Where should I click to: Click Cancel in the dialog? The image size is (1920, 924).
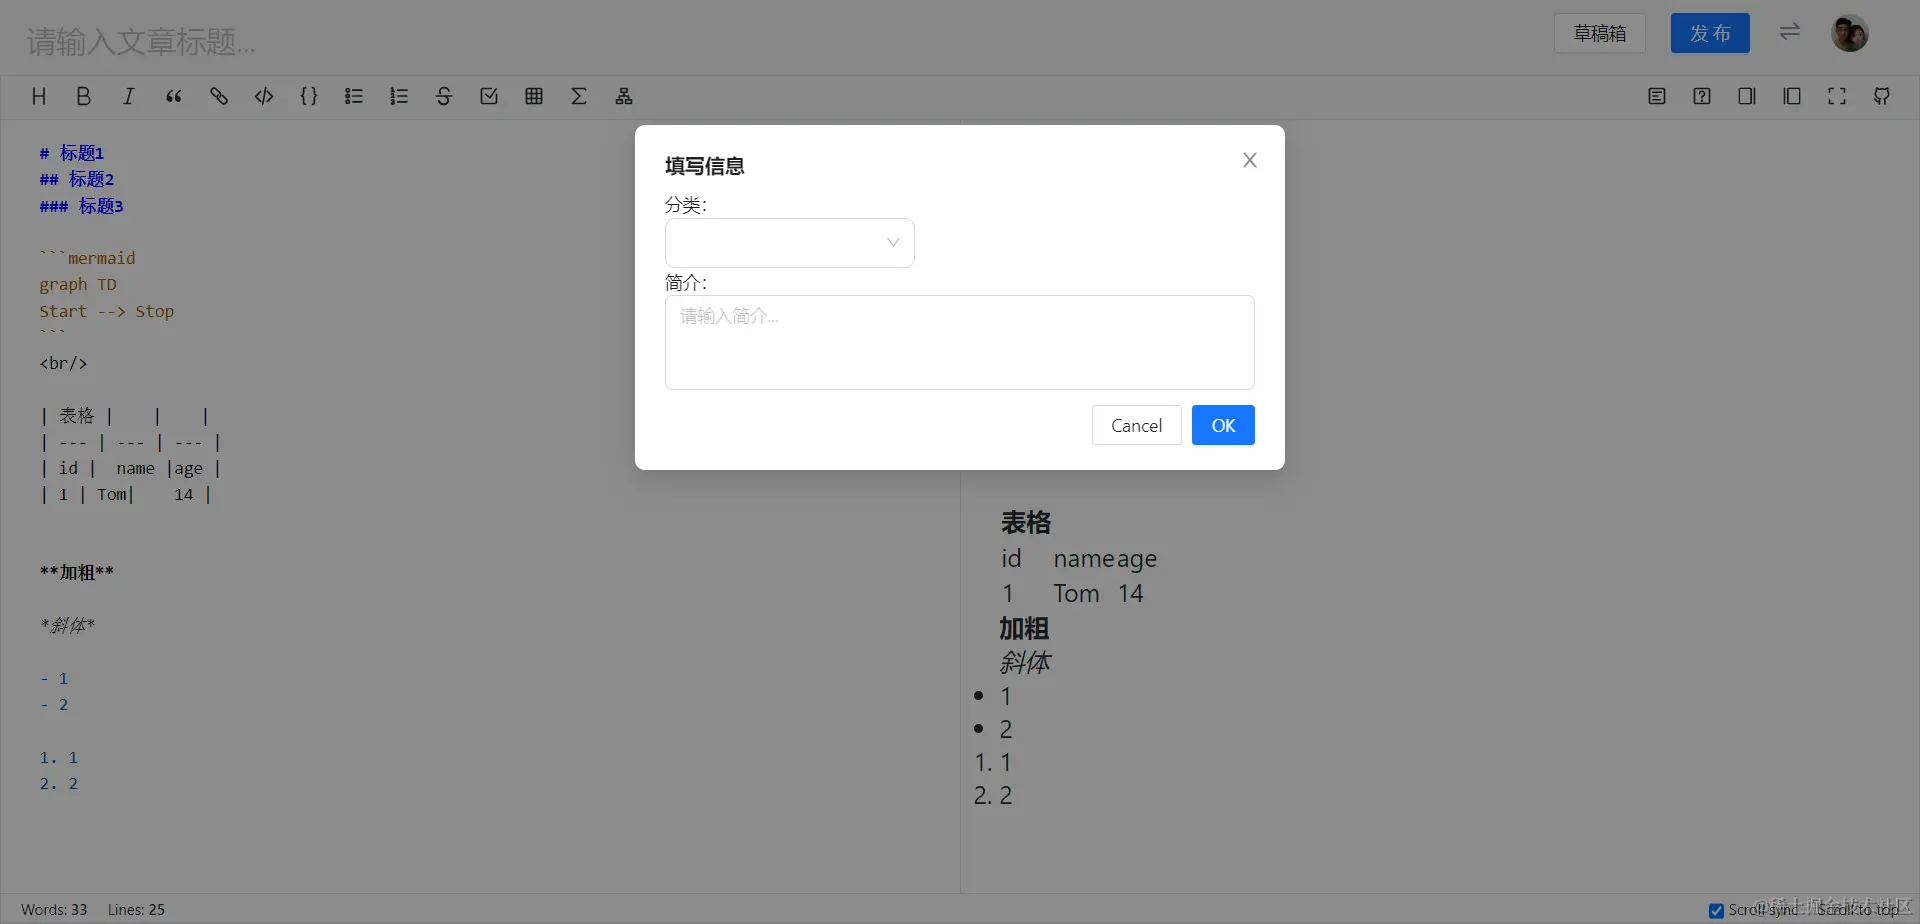(x=1137, y=425)
